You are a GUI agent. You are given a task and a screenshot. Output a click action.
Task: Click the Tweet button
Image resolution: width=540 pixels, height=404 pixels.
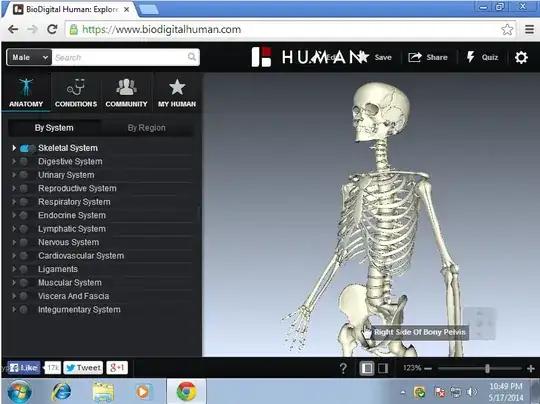[x=83, y=368]
